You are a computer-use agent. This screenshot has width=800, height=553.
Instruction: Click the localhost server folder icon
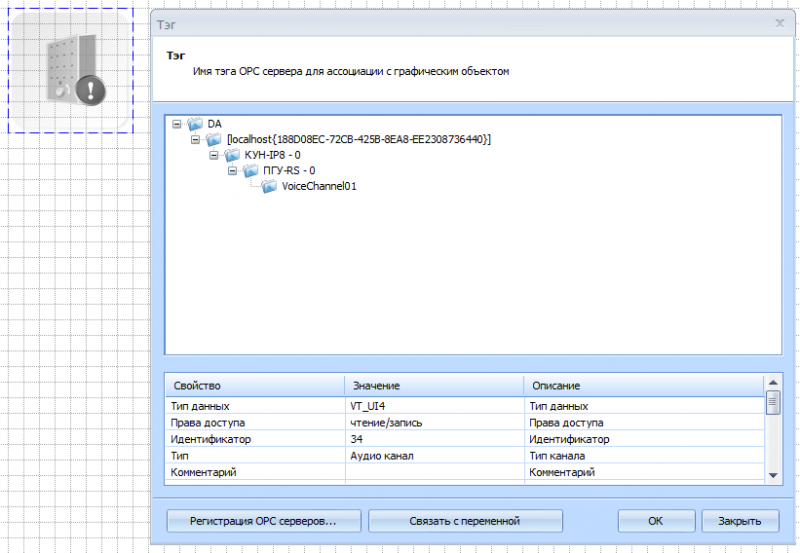[x=214, y=140]
